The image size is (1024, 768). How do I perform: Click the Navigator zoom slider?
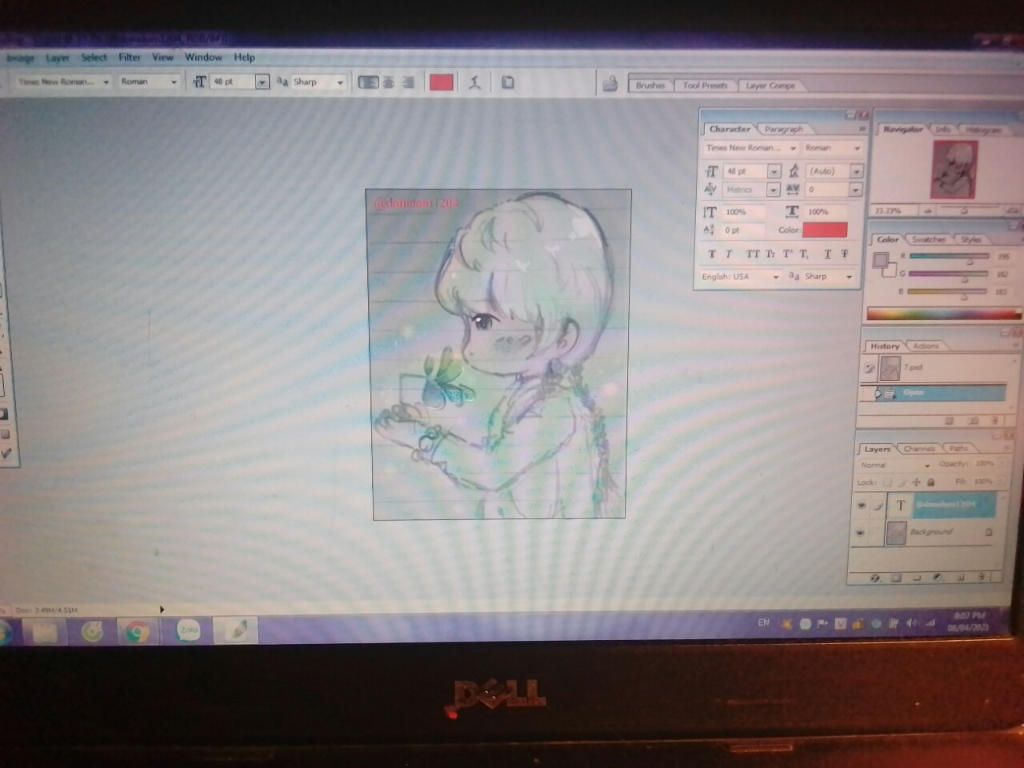[x=963, y=212]
